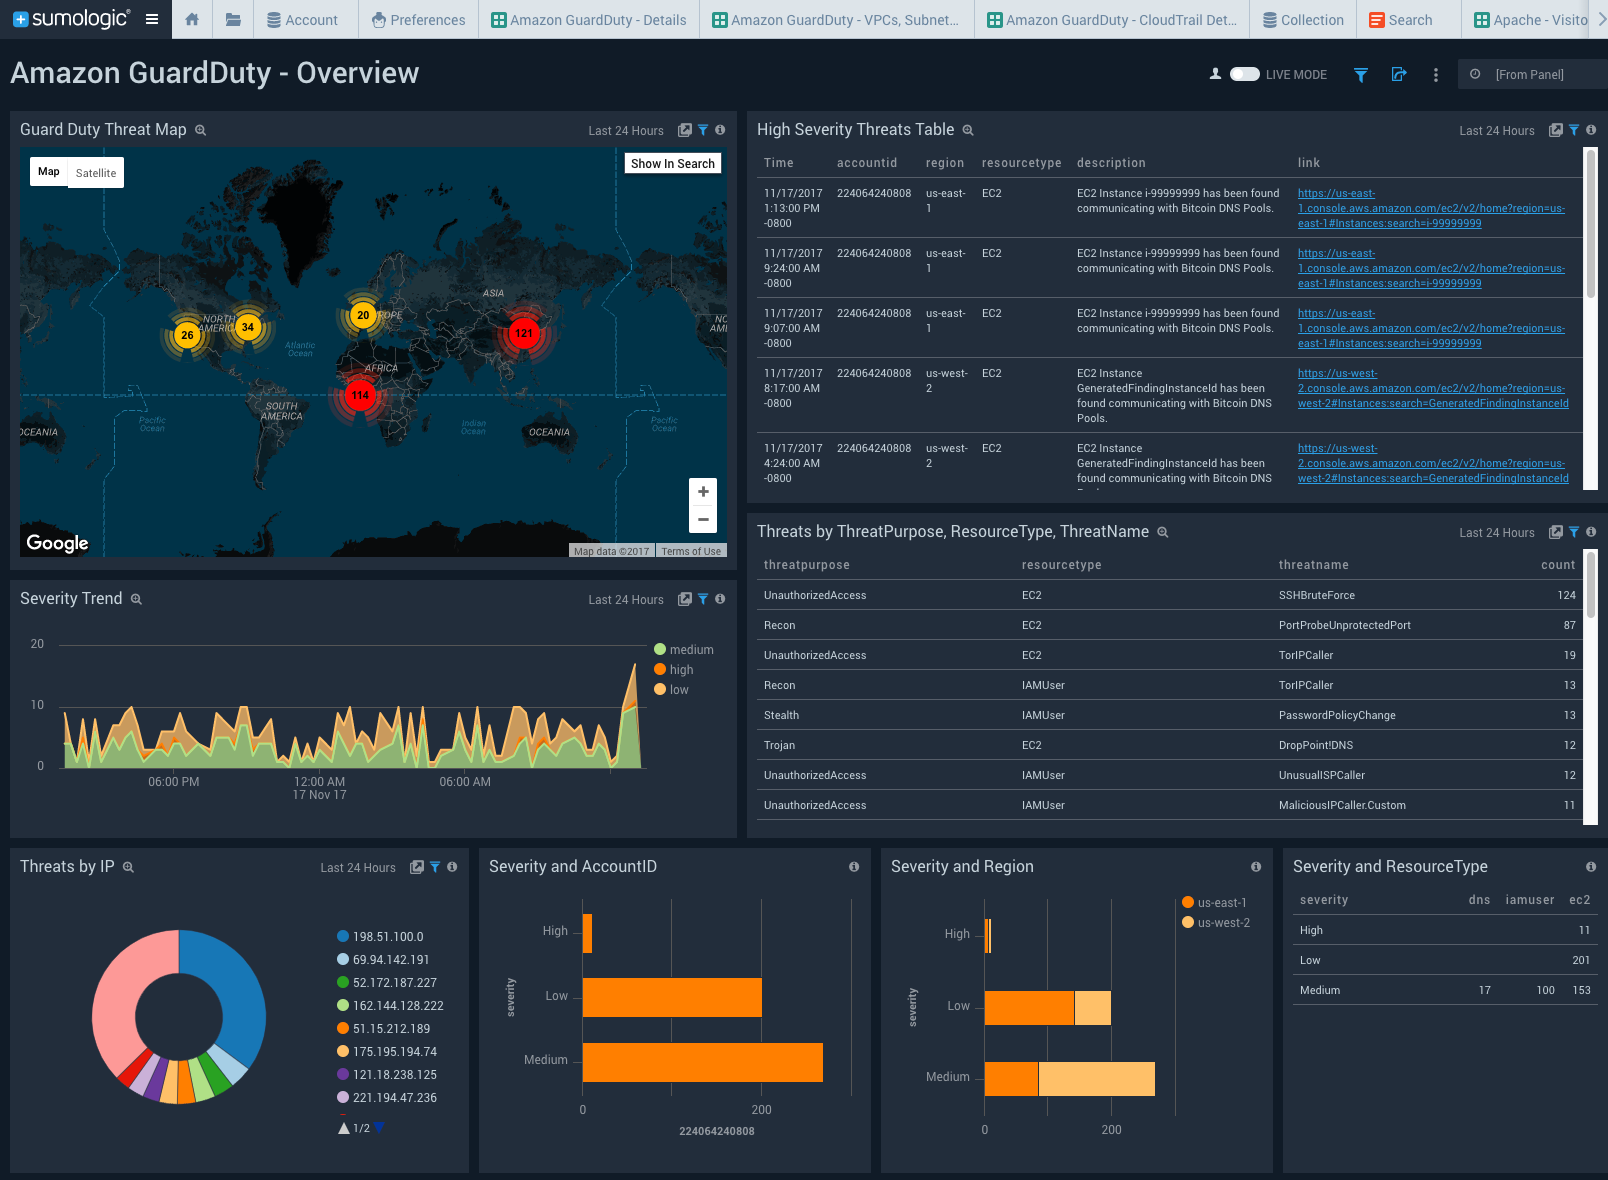The image size is (1608, 1180).
Task: Show info for Severity and Region
Action: coord(1256,867)
